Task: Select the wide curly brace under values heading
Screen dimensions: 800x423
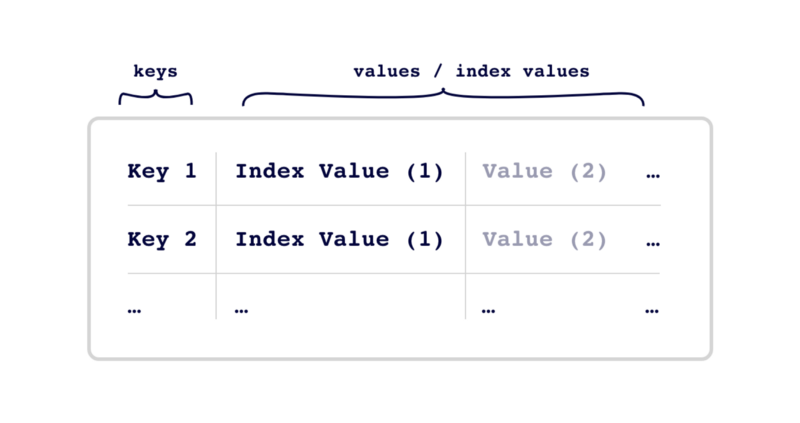Action: tap(443, 97)
